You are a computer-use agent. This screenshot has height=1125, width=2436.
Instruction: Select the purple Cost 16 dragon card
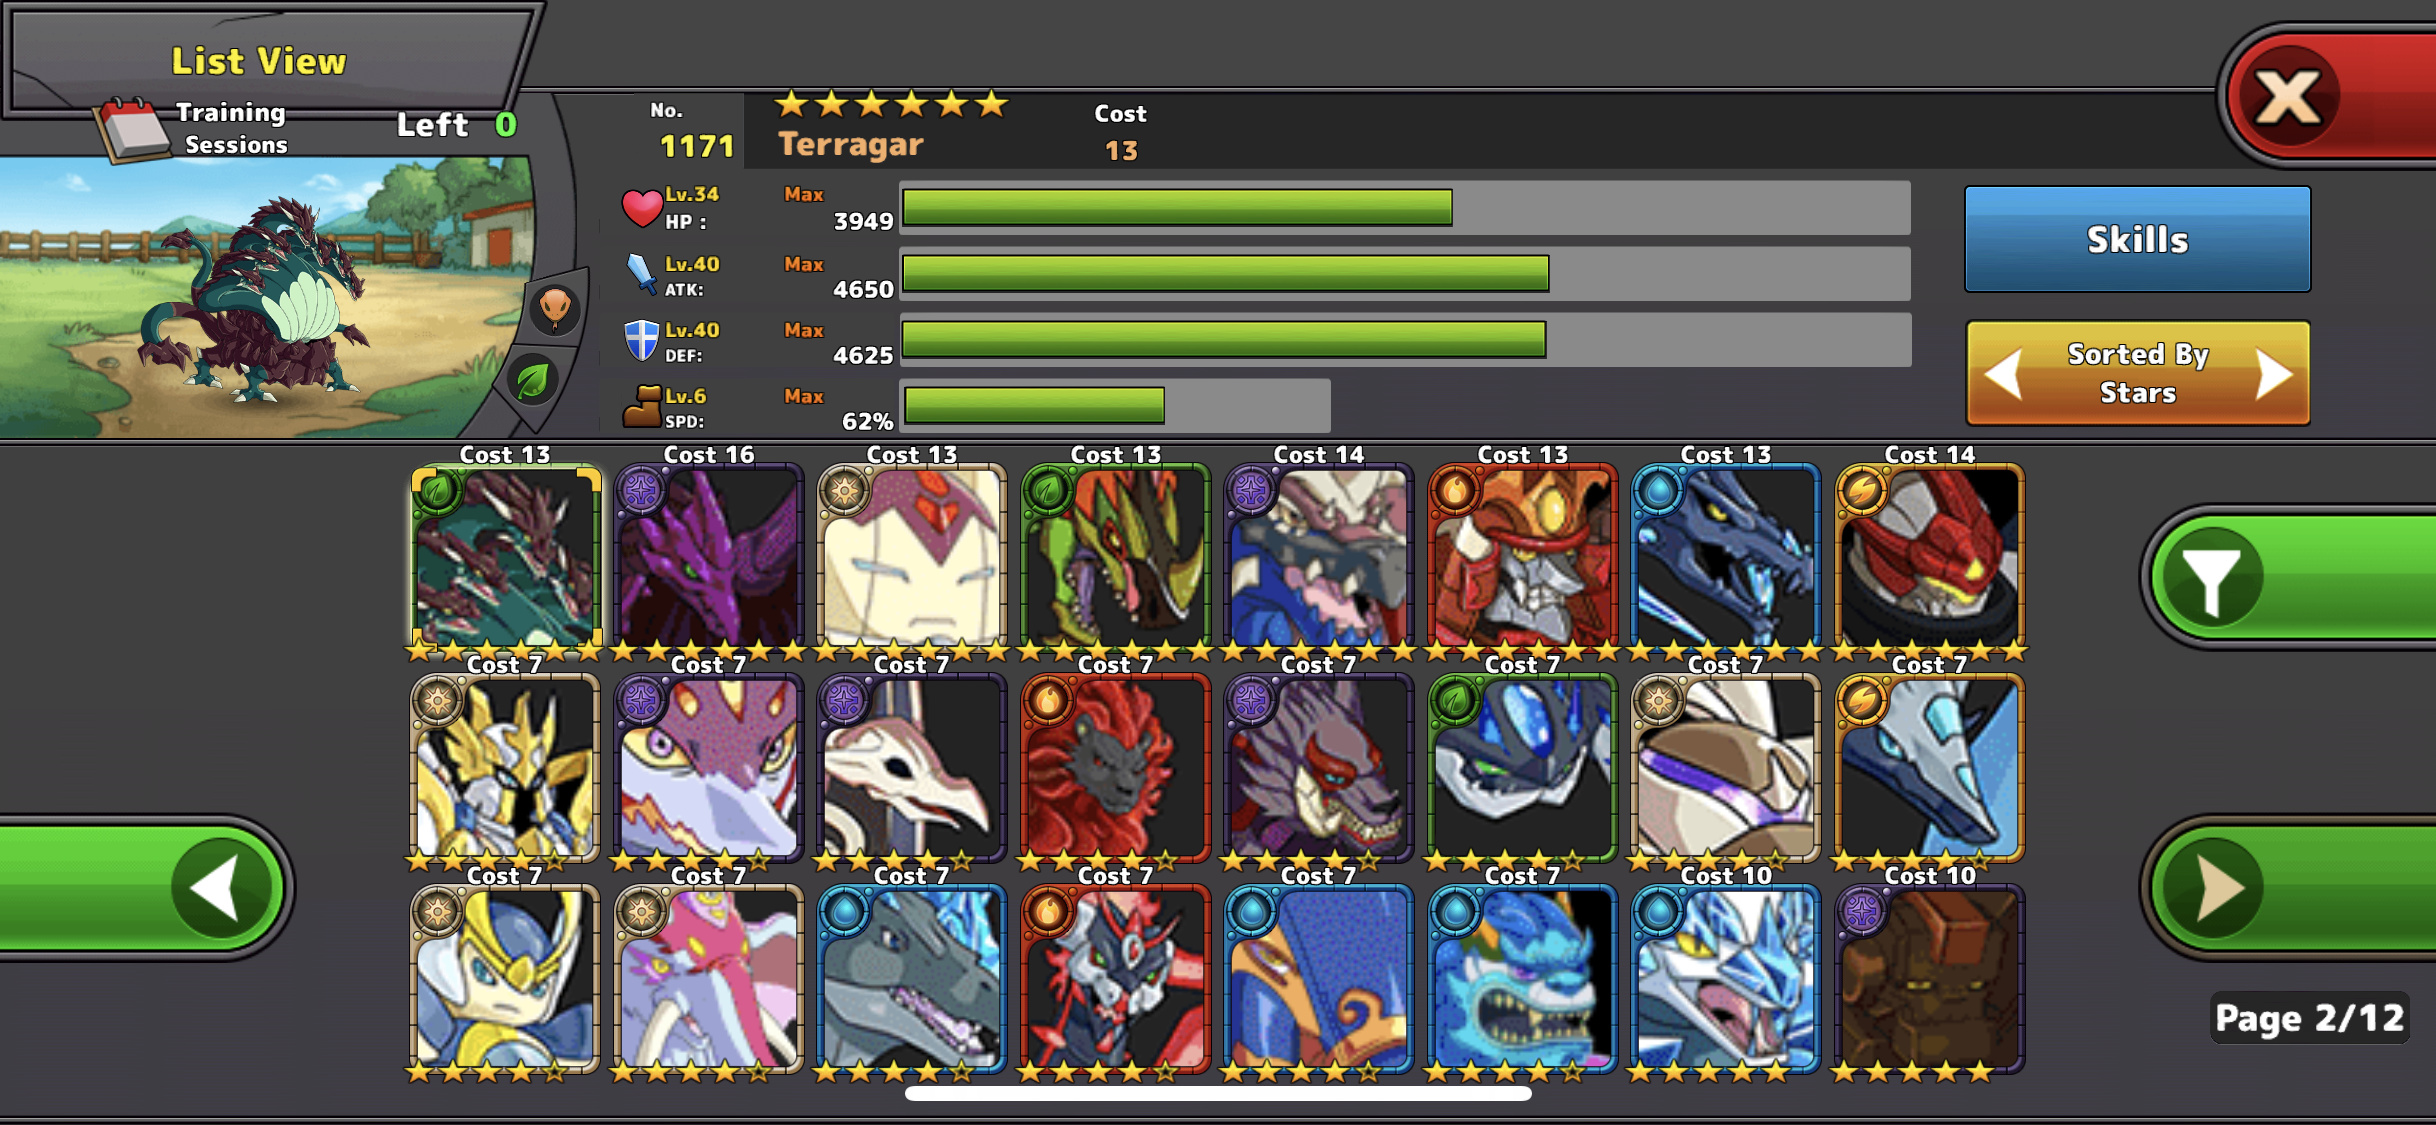(x=709, y=555)
